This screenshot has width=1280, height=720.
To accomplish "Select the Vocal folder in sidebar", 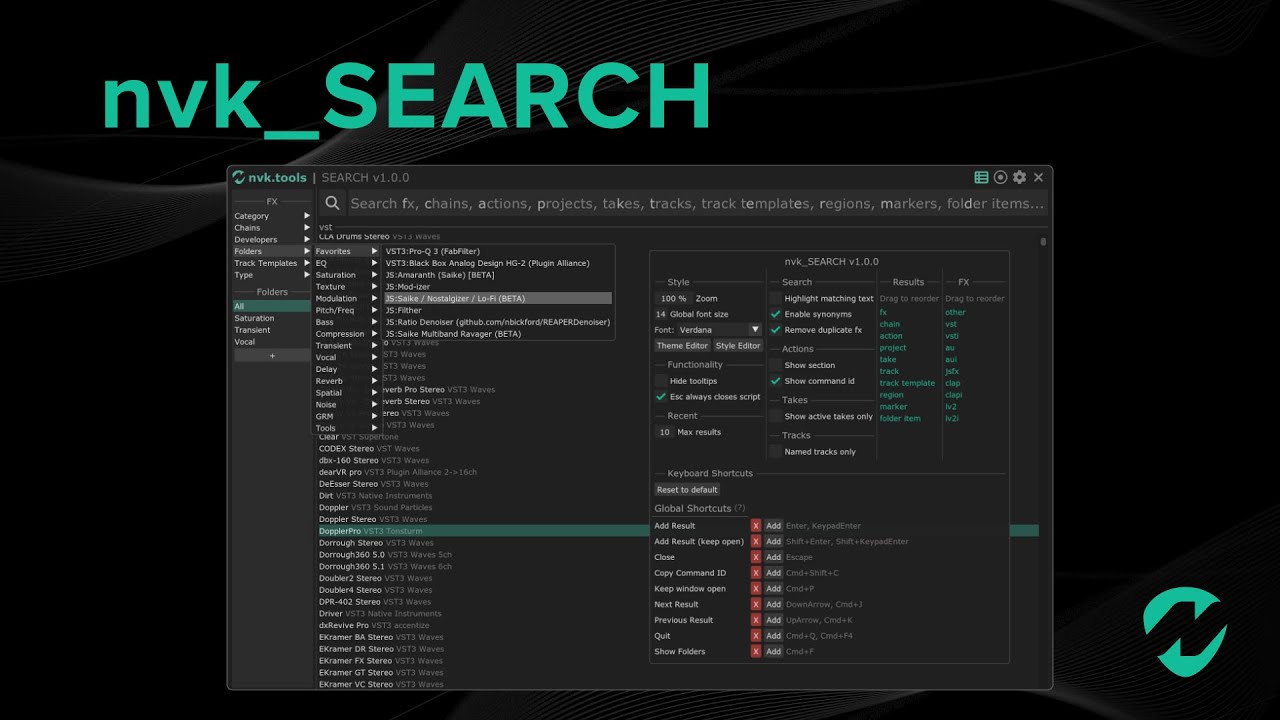I will click(x=272, y=342).
